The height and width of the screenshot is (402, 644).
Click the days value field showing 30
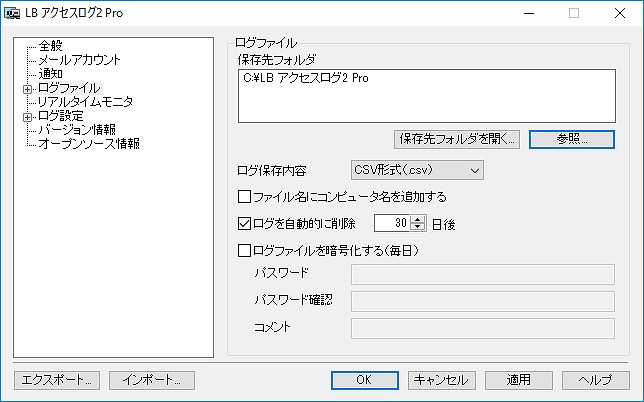point(392,223)
